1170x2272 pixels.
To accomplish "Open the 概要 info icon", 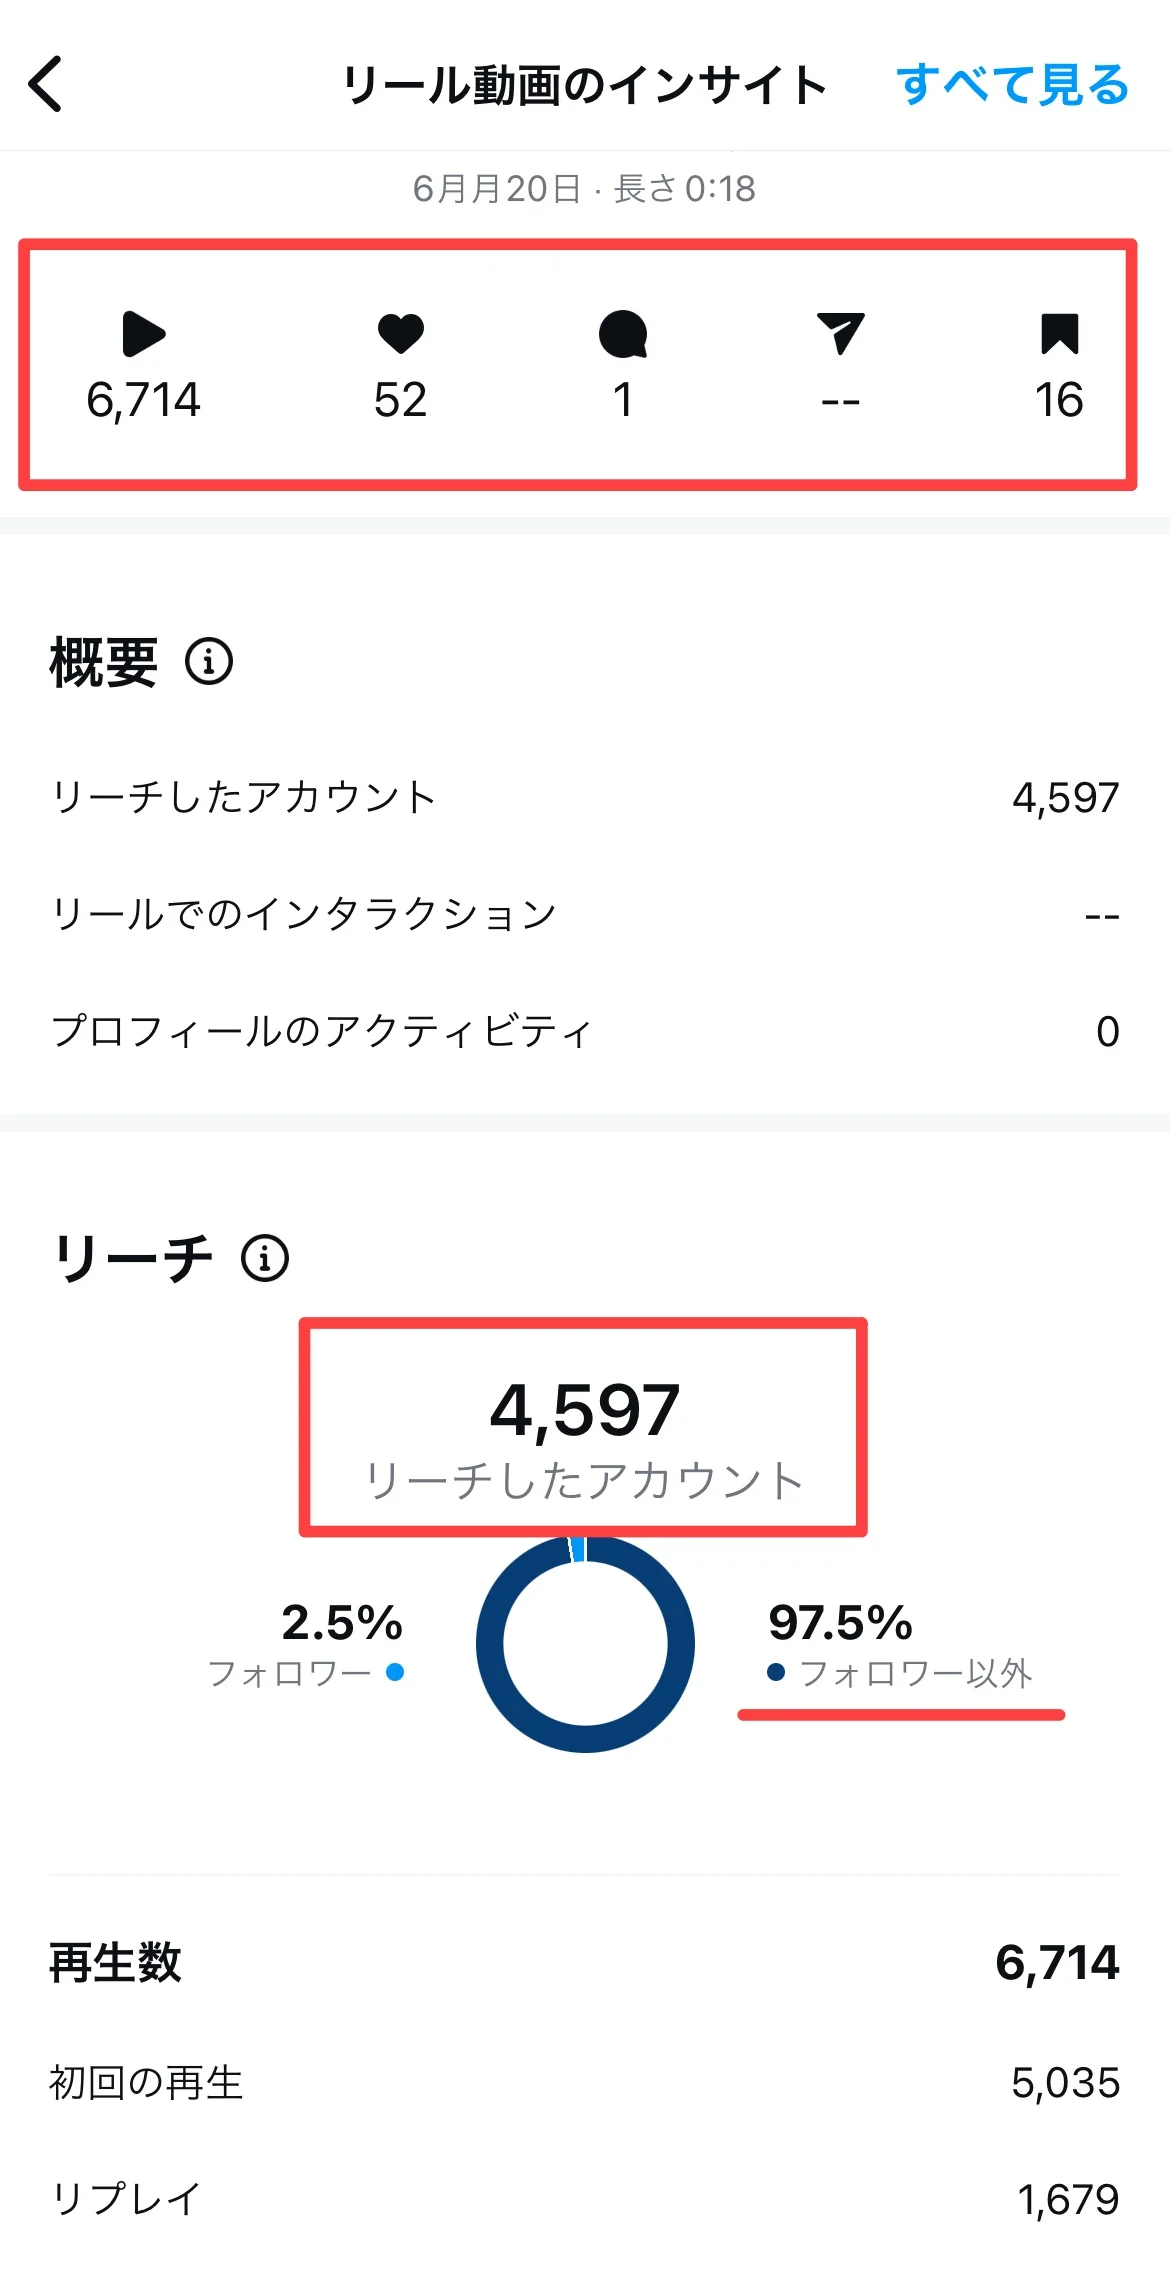I will (209, 661).
